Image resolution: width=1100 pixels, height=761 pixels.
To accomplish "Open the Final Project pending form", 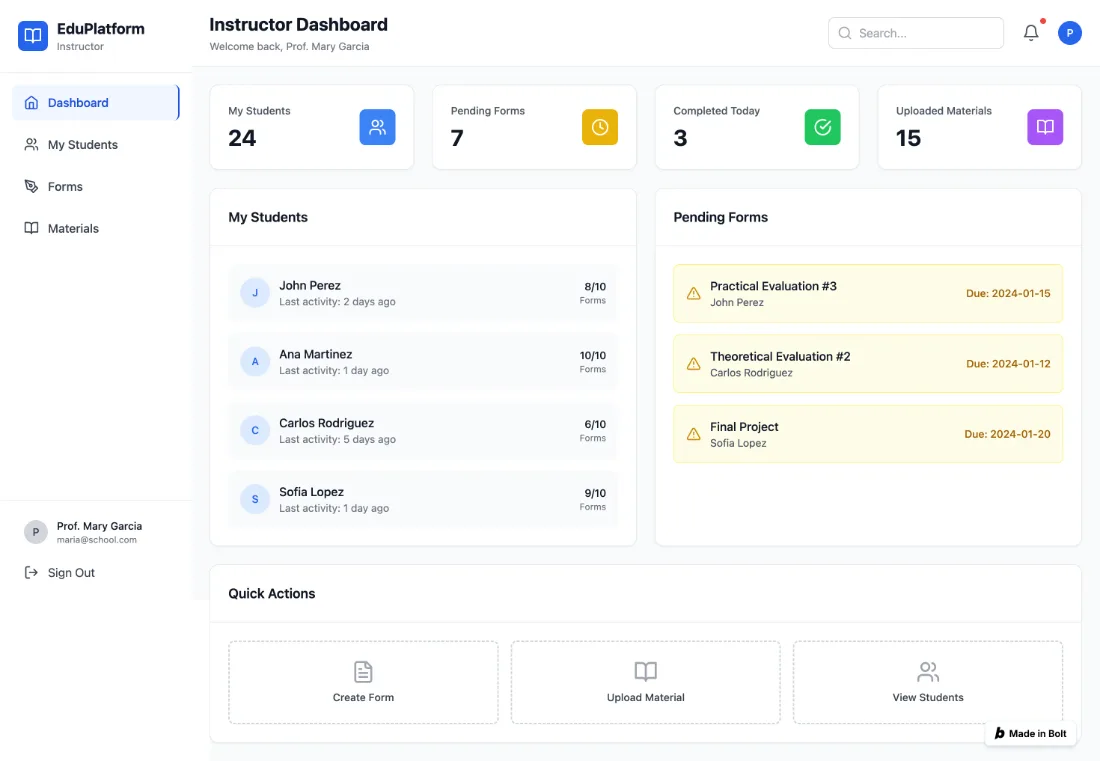I will (868, 433).
